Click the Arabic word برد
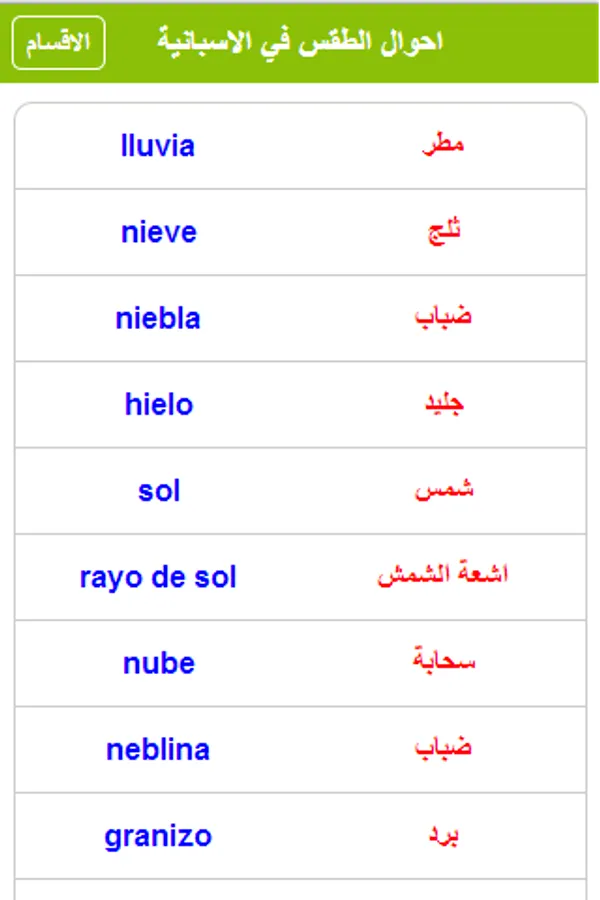 [x=443, y=836]
